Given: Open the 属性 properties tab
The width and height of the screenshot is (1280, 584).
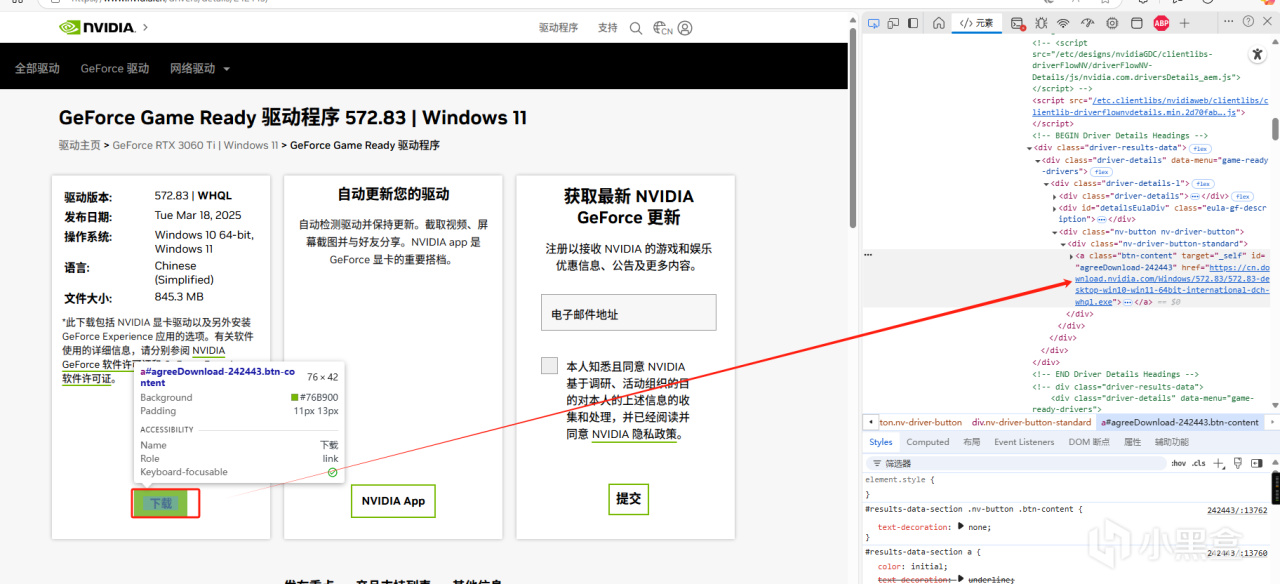Looking at the screenshot, I should tap(1132, 442).
